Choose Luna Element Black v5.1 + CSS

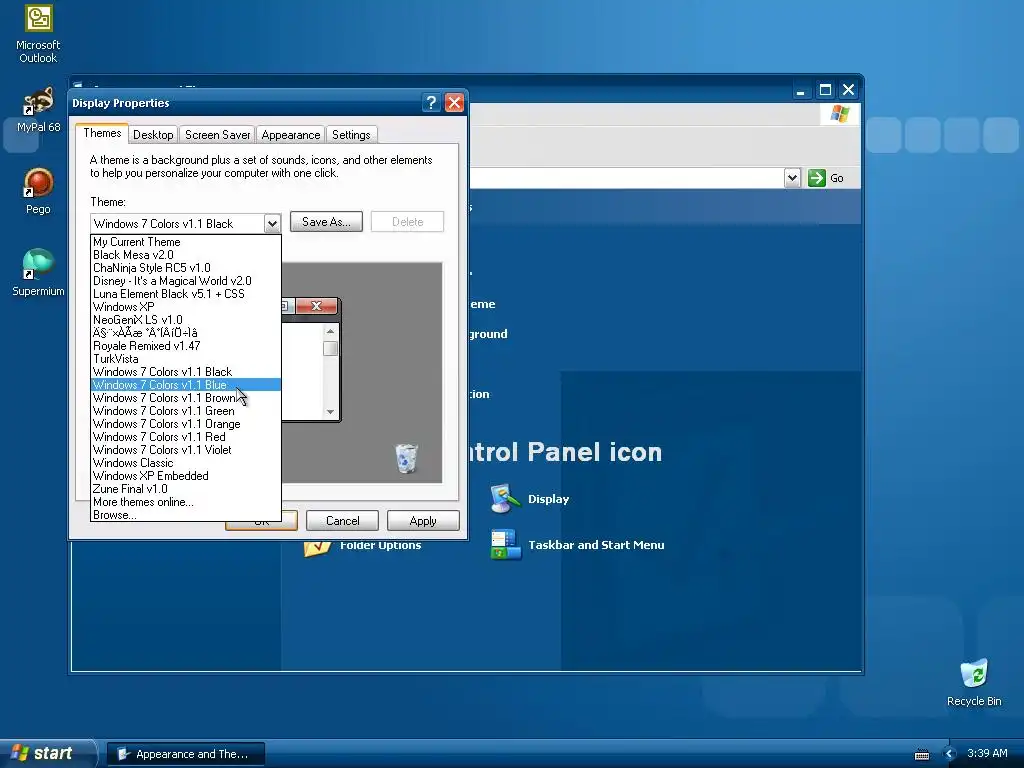click(186, 294)
